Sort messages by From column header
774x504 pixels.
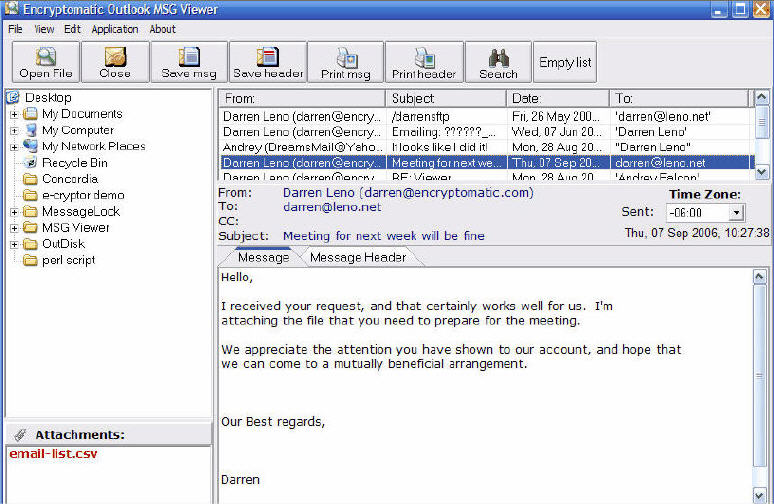point(302,98)
